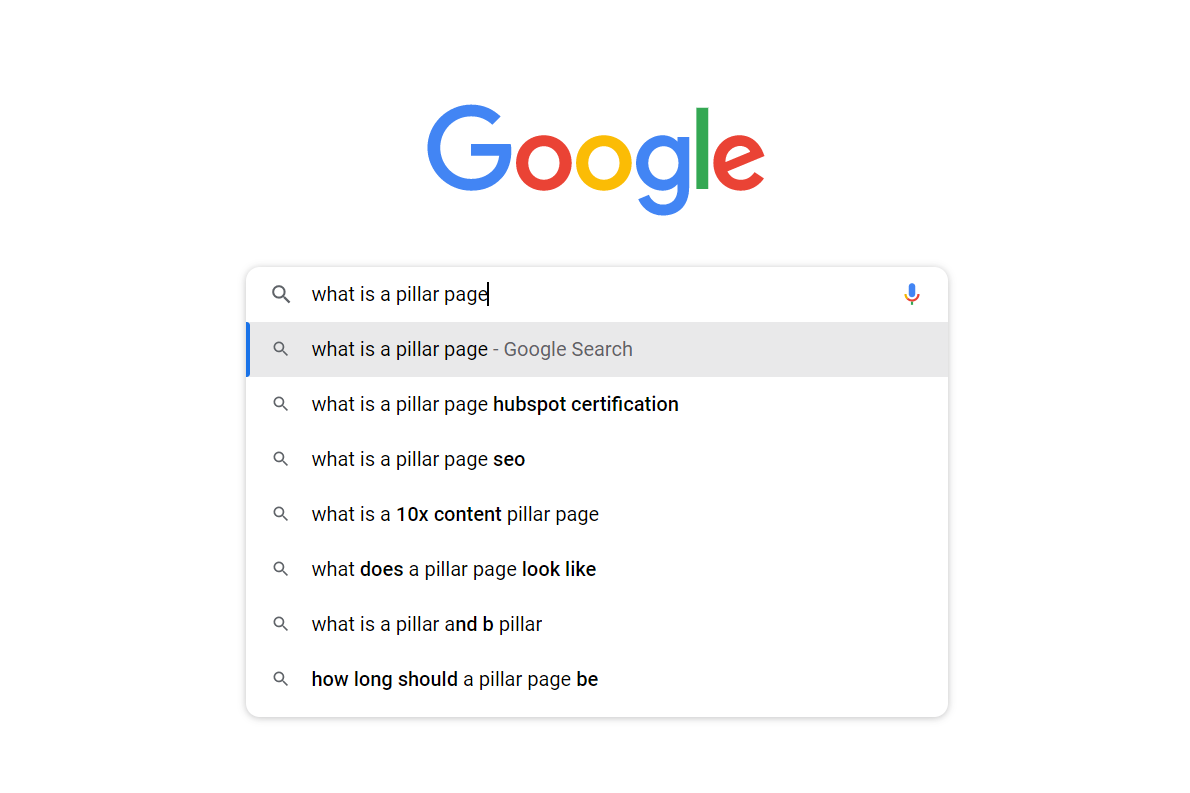Select 'what is a 10x content pillar page'

455,514
